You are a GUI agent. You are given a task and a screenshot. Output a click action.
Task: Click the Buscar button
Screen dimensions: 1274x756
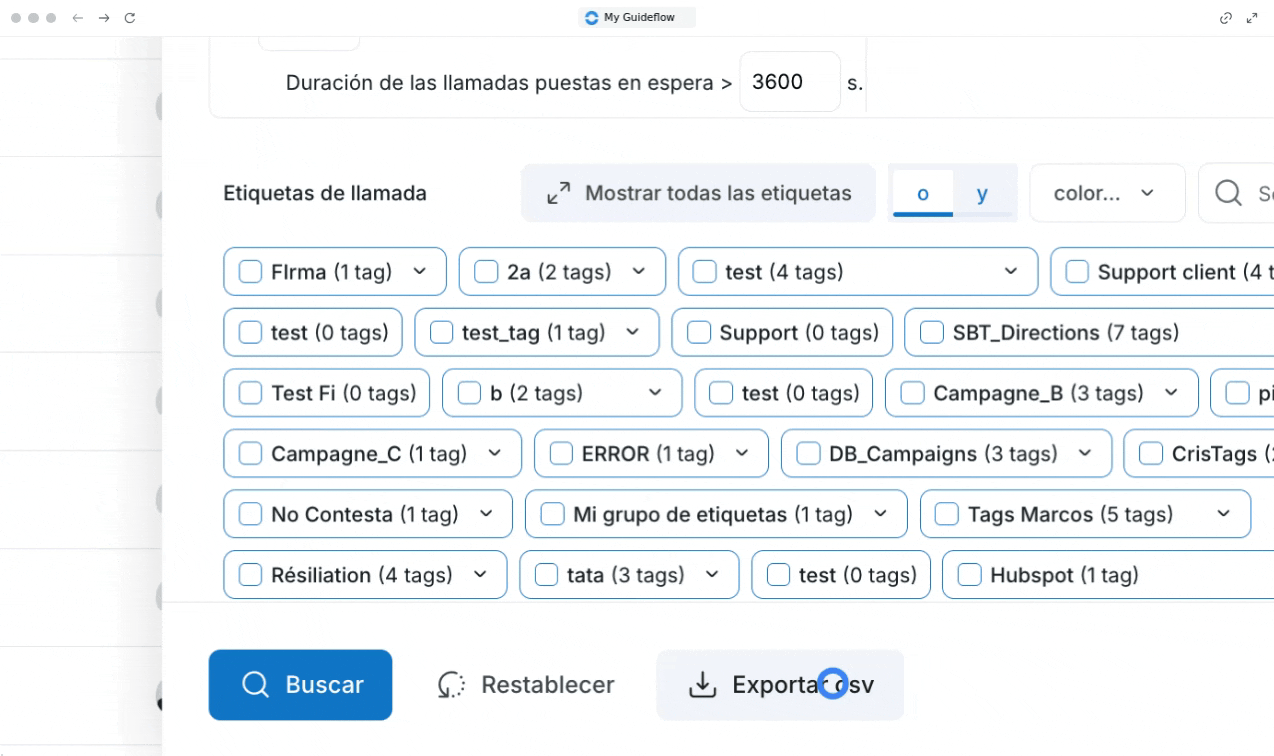click(x=300, y=685)
